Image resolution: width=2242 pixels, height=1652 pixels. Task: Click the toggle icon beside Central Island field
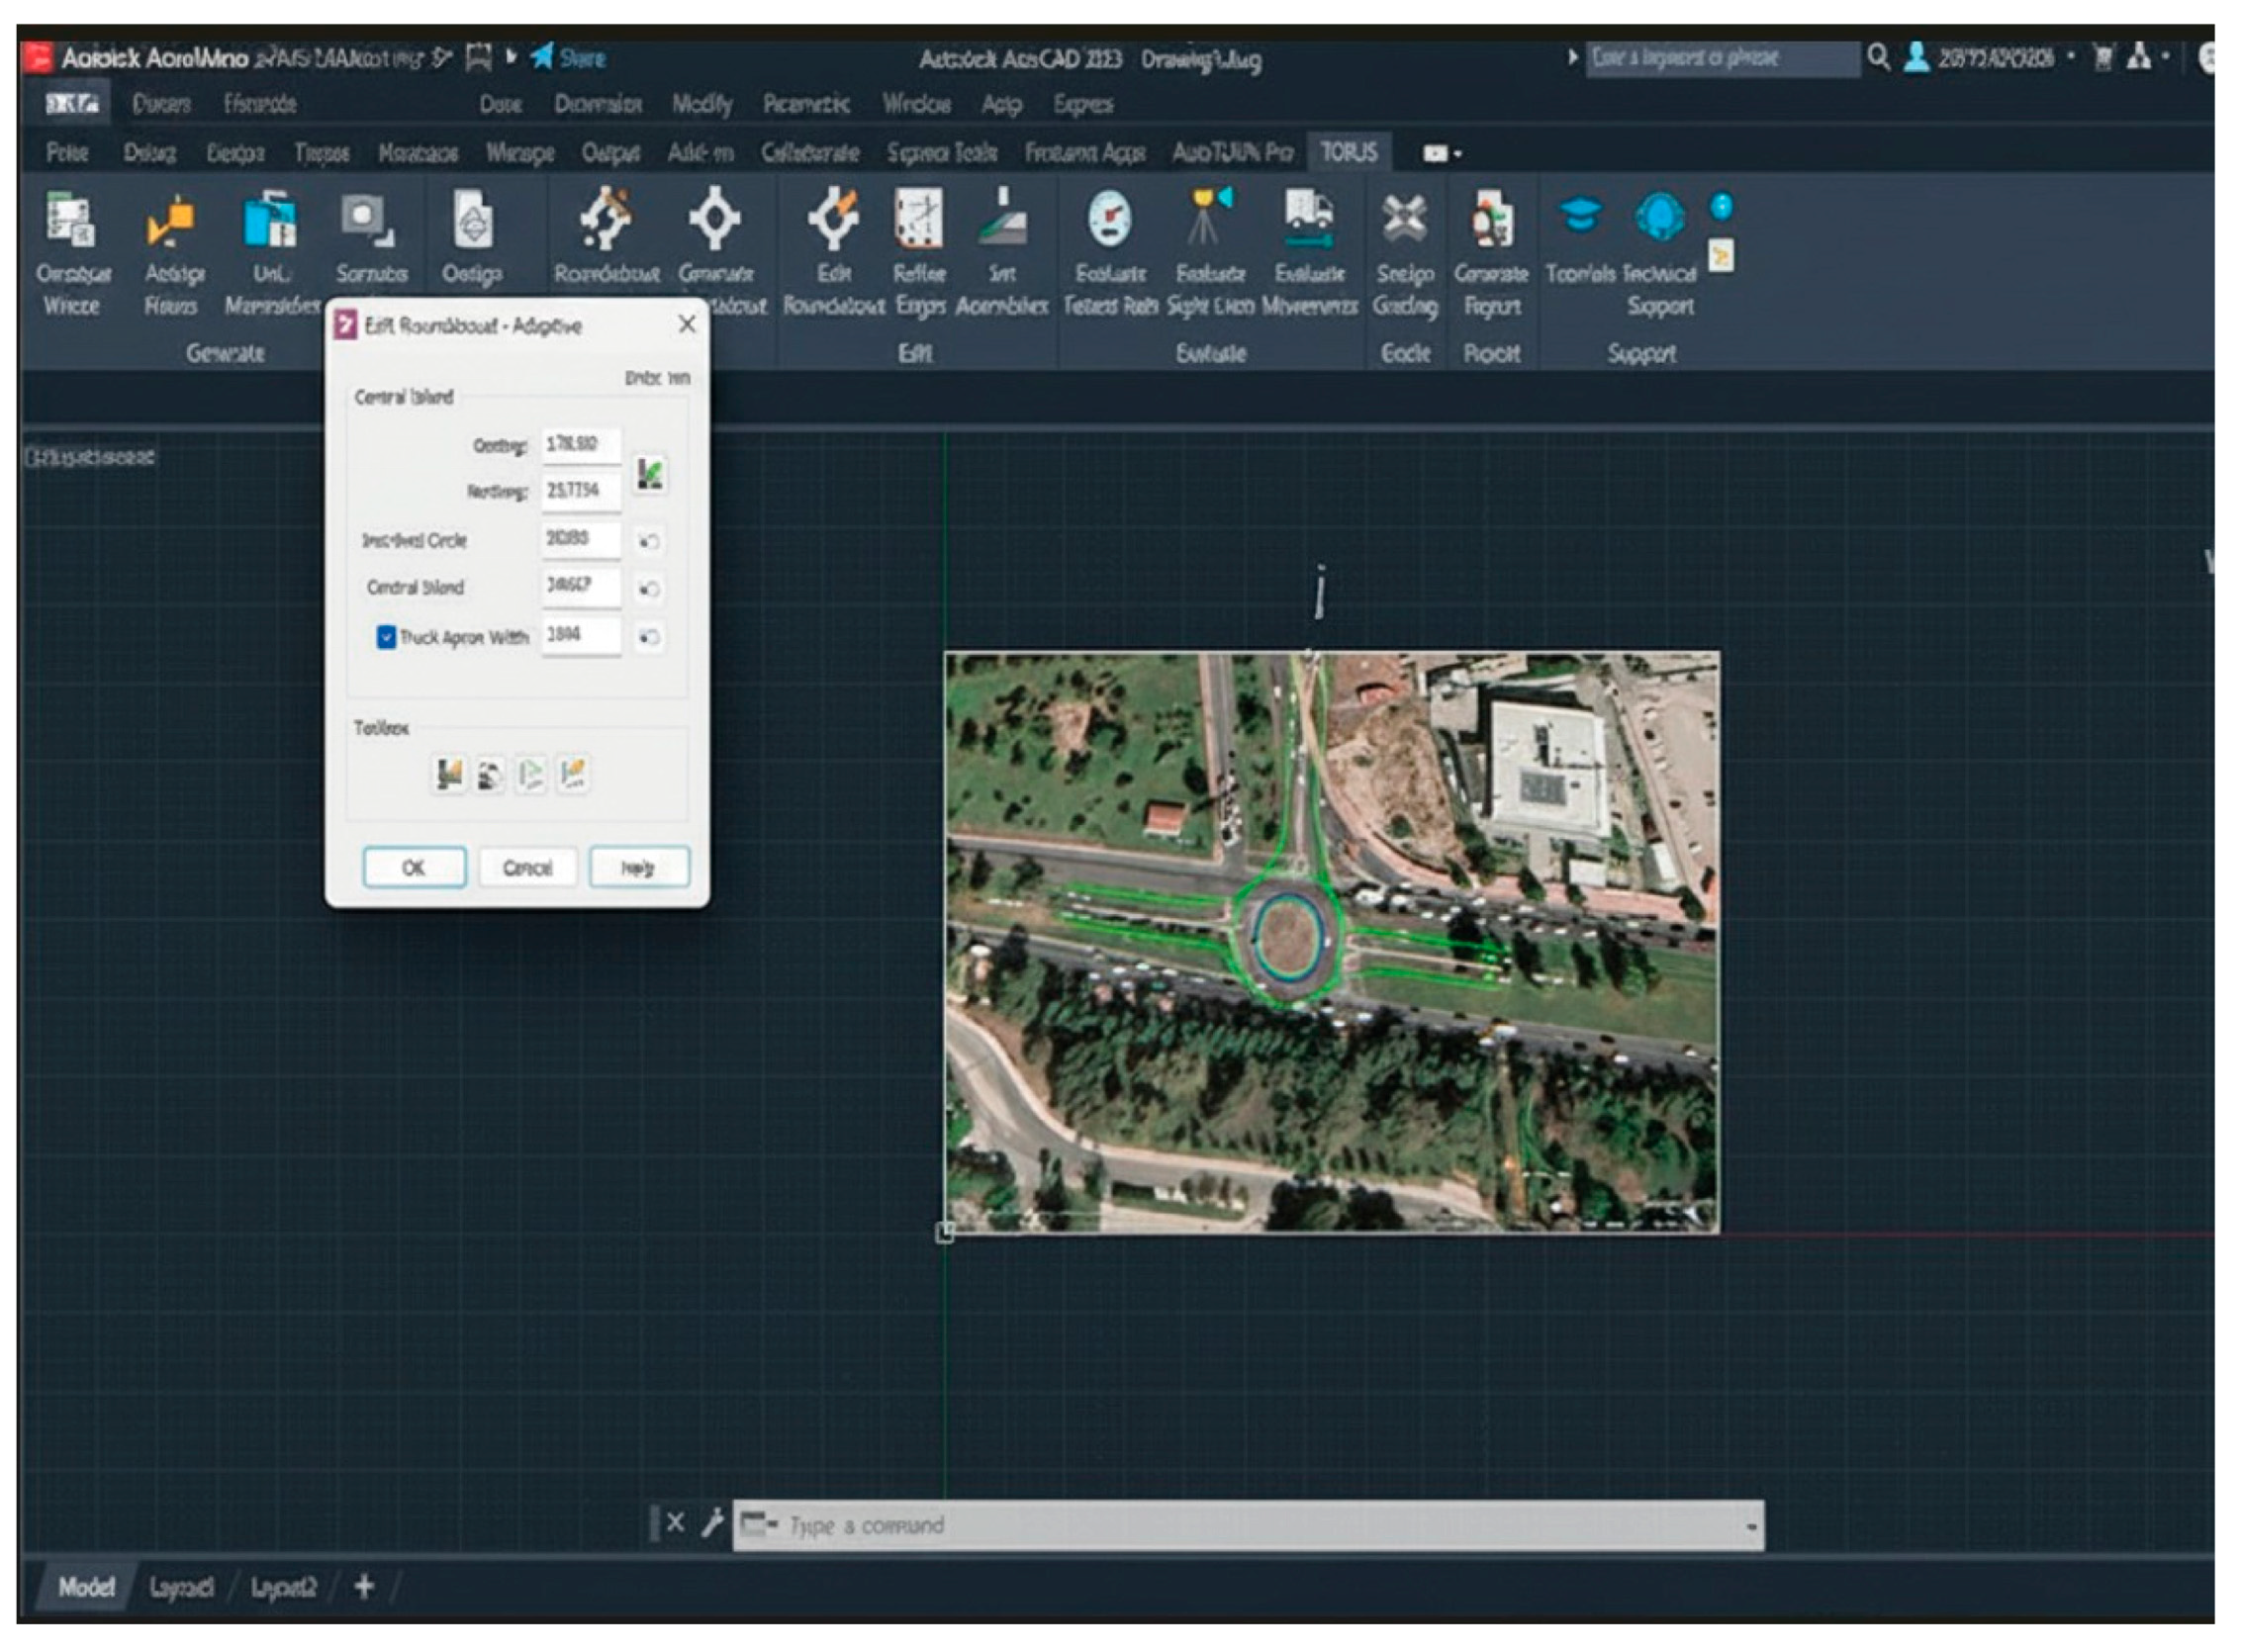(649, 588)
